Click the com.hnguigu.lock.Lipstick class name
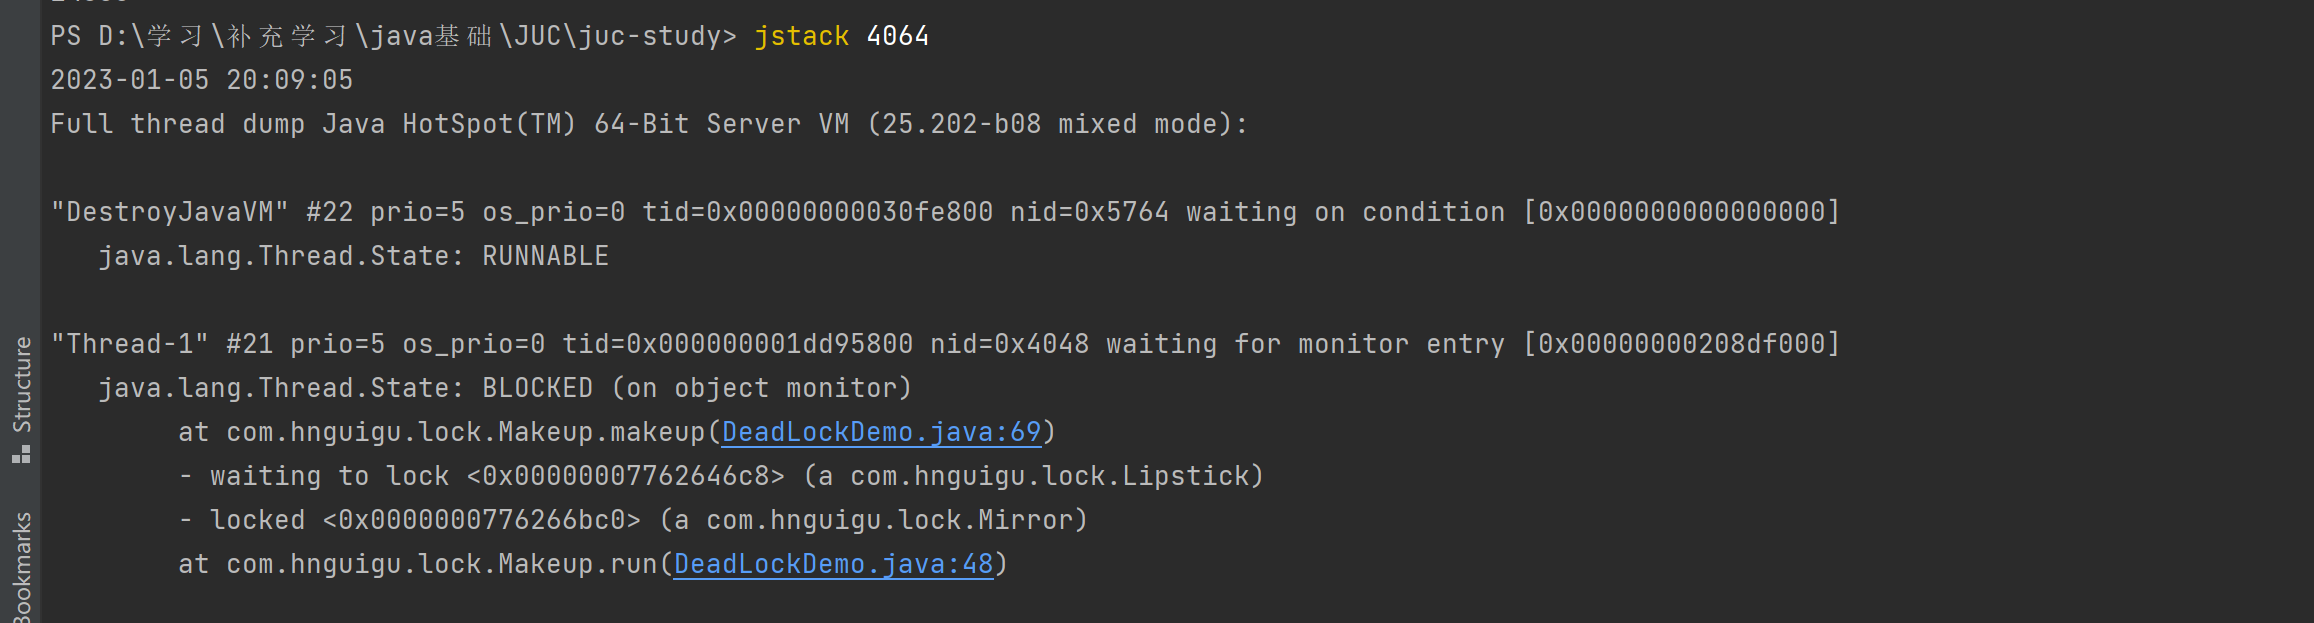The height and width of the screenshot is (623, 2314). [x=1050, y=476]
